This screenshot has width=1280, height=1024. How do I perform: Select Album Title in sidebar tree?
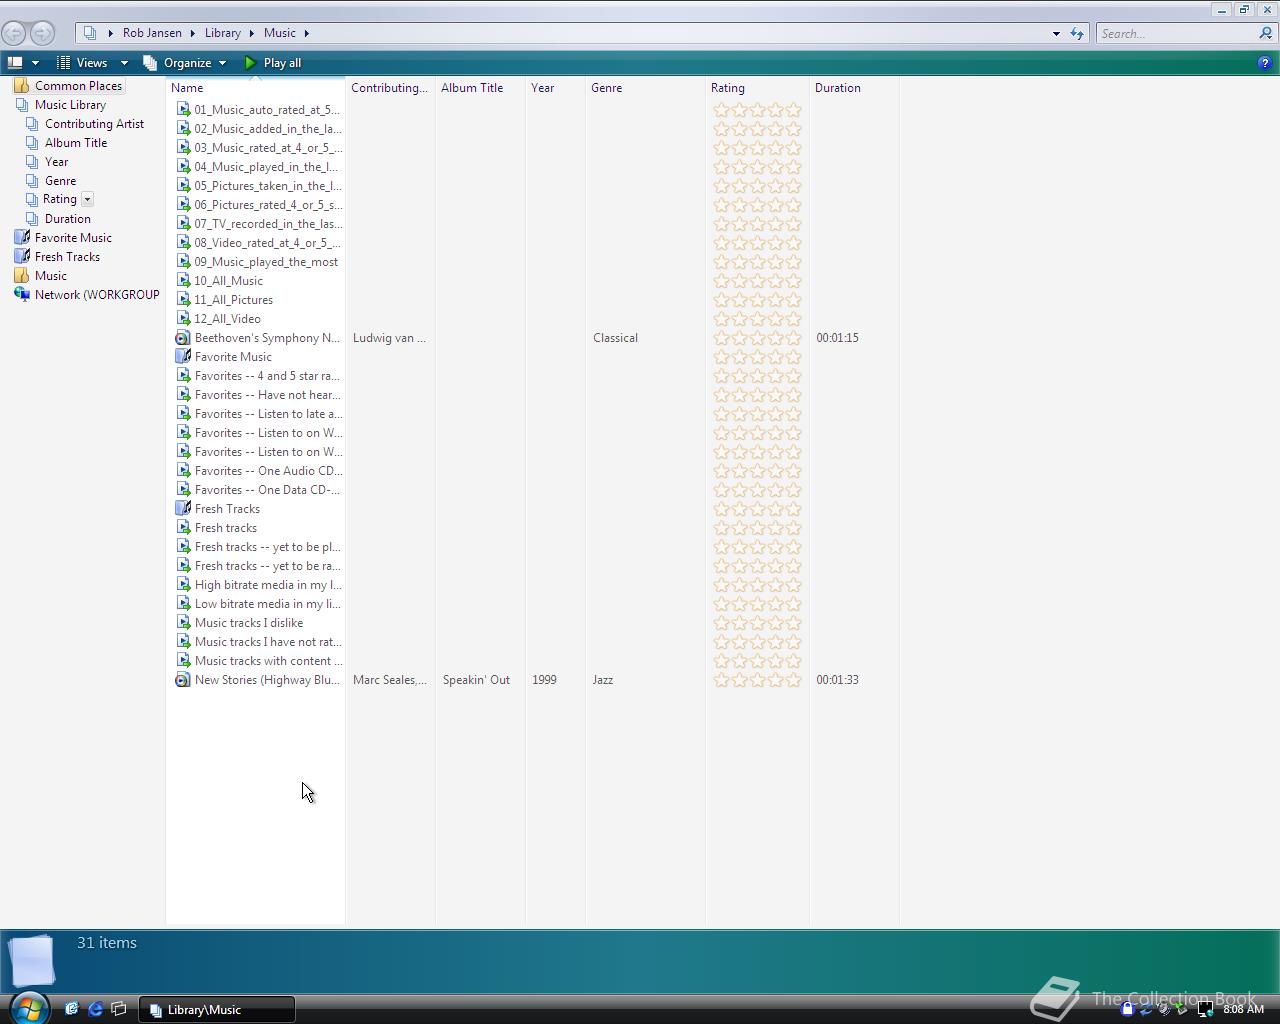[x=76, y=143]
